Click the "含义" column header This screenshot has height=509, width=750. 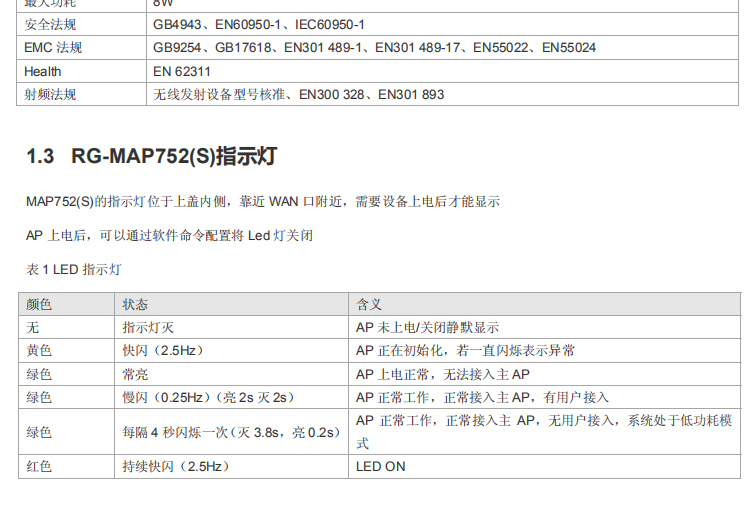(544, 304)
